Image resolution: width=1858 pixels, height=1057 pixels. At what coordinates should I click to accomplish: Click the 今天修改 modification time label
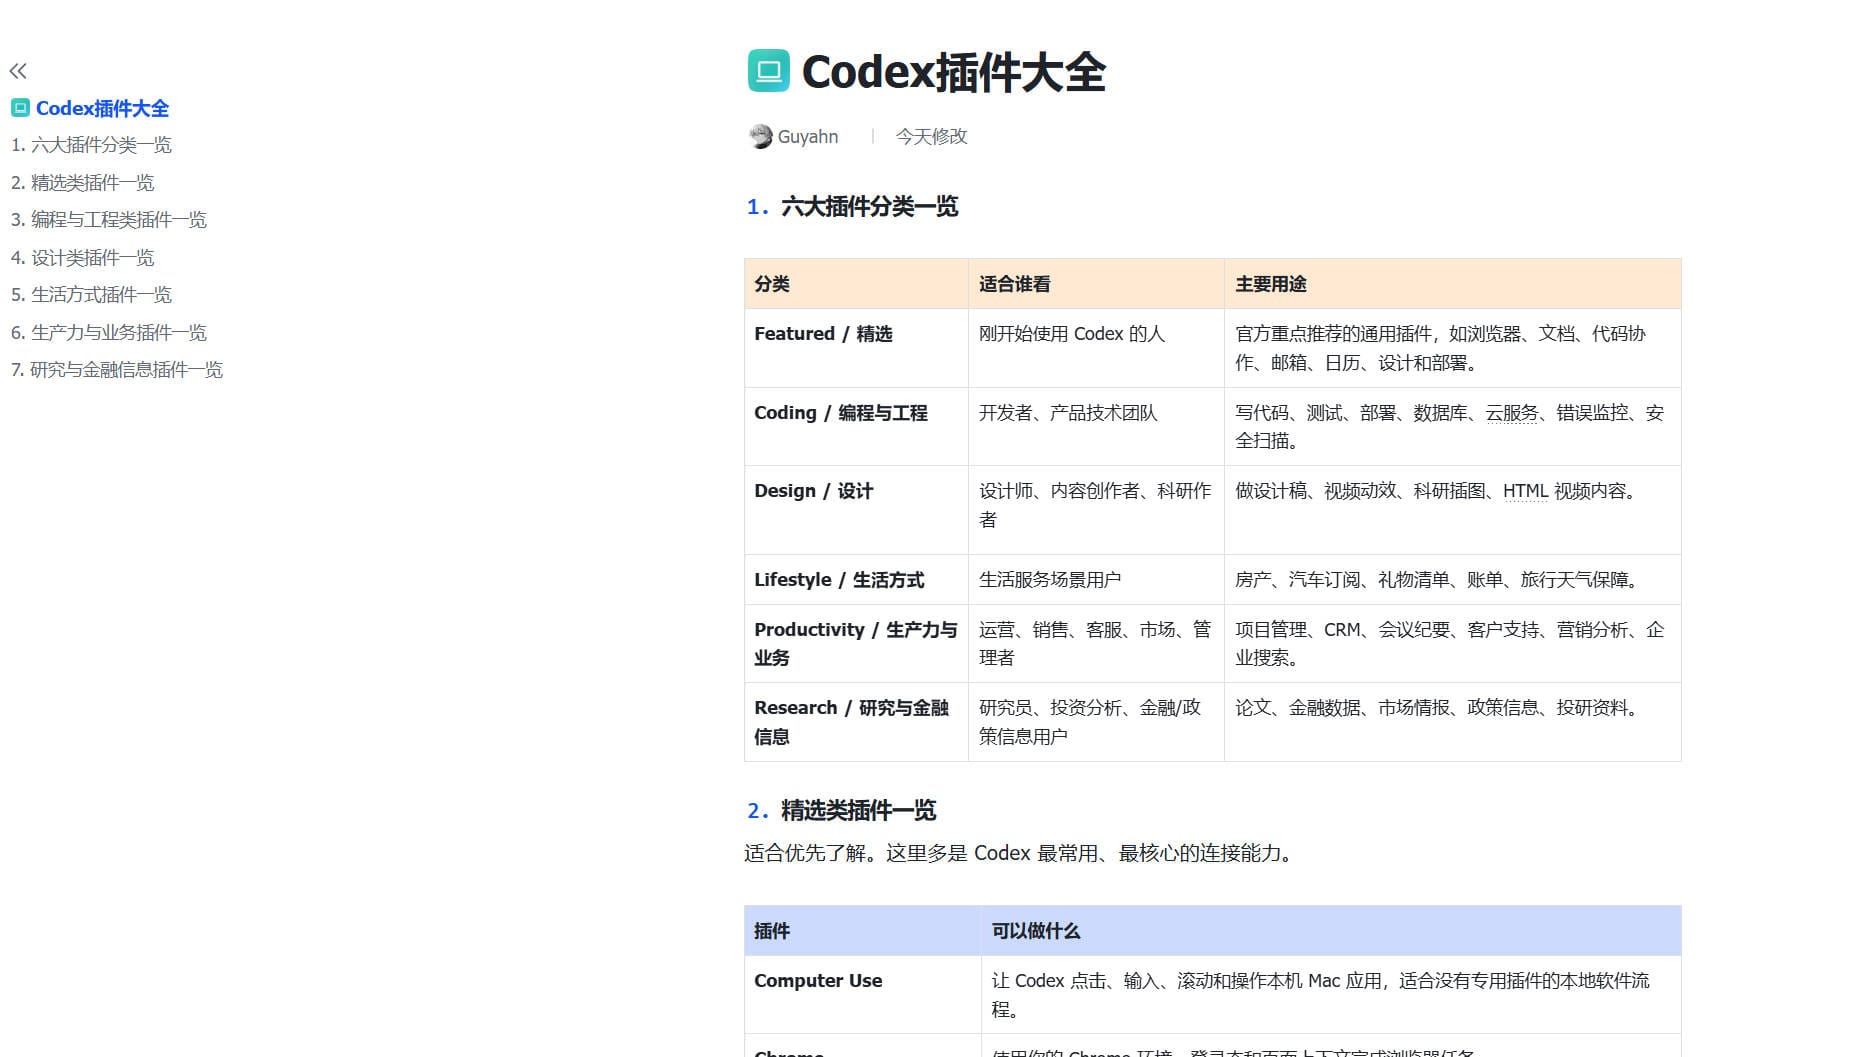[x=931, y=136]
